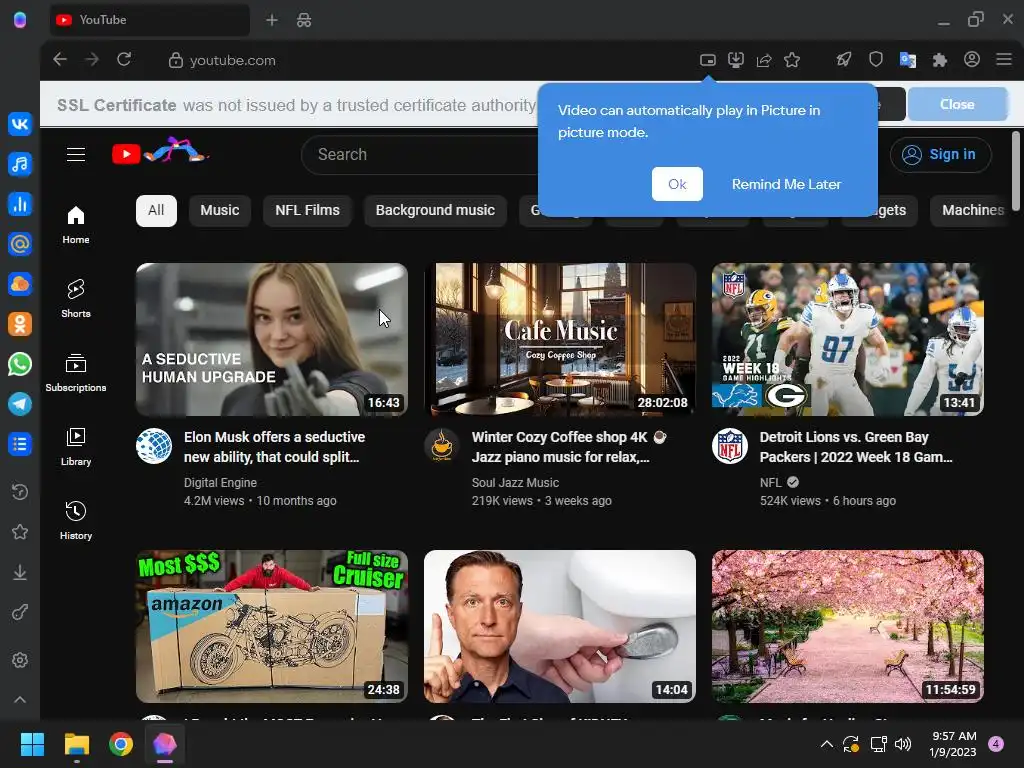Open WhatsApp from sidebar
This screenshot has height=768, width=1024.
click(20, 364)
